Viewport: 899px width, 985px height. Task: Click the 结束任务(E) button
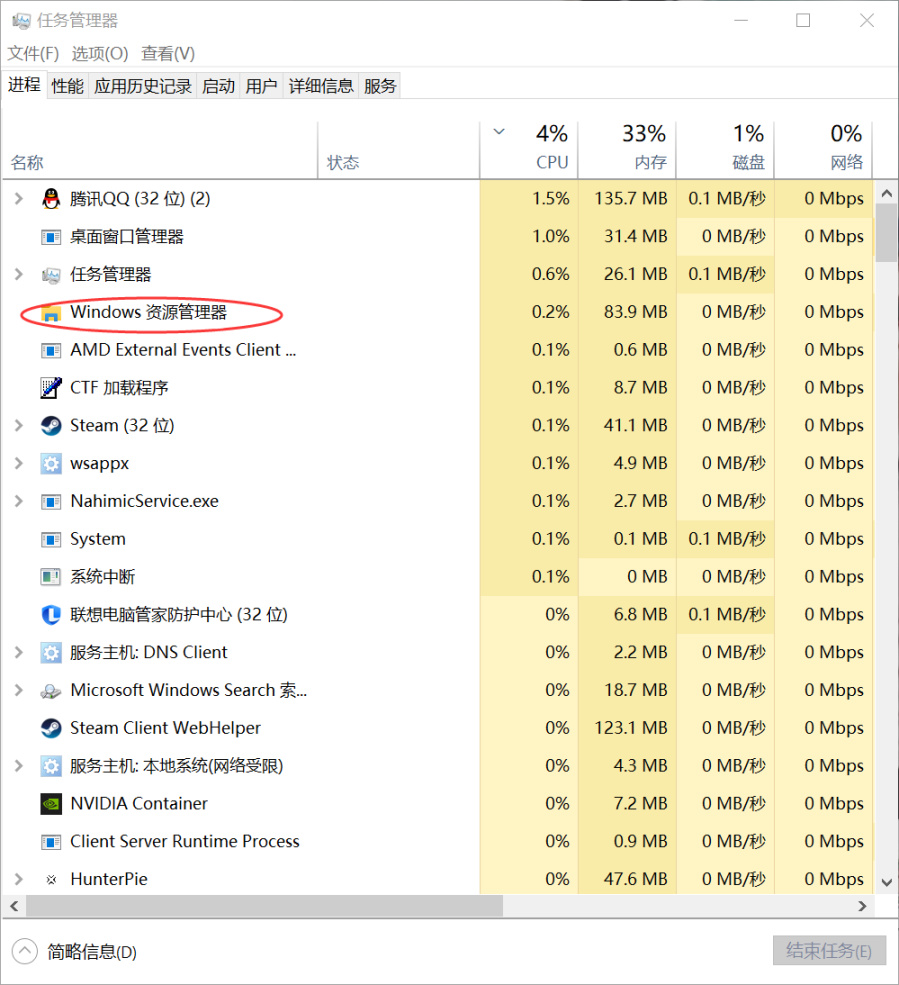pos(829,950)
